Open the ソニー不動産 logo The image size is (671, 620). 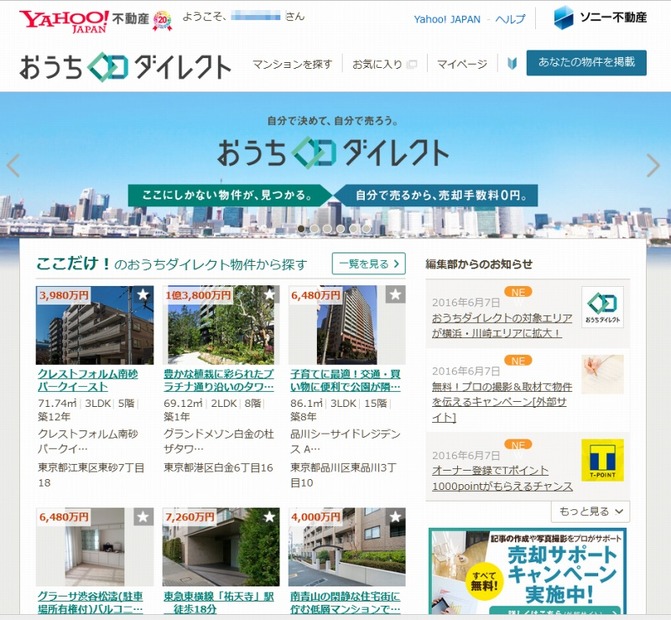pyautogui.click(x=600, y=18)
